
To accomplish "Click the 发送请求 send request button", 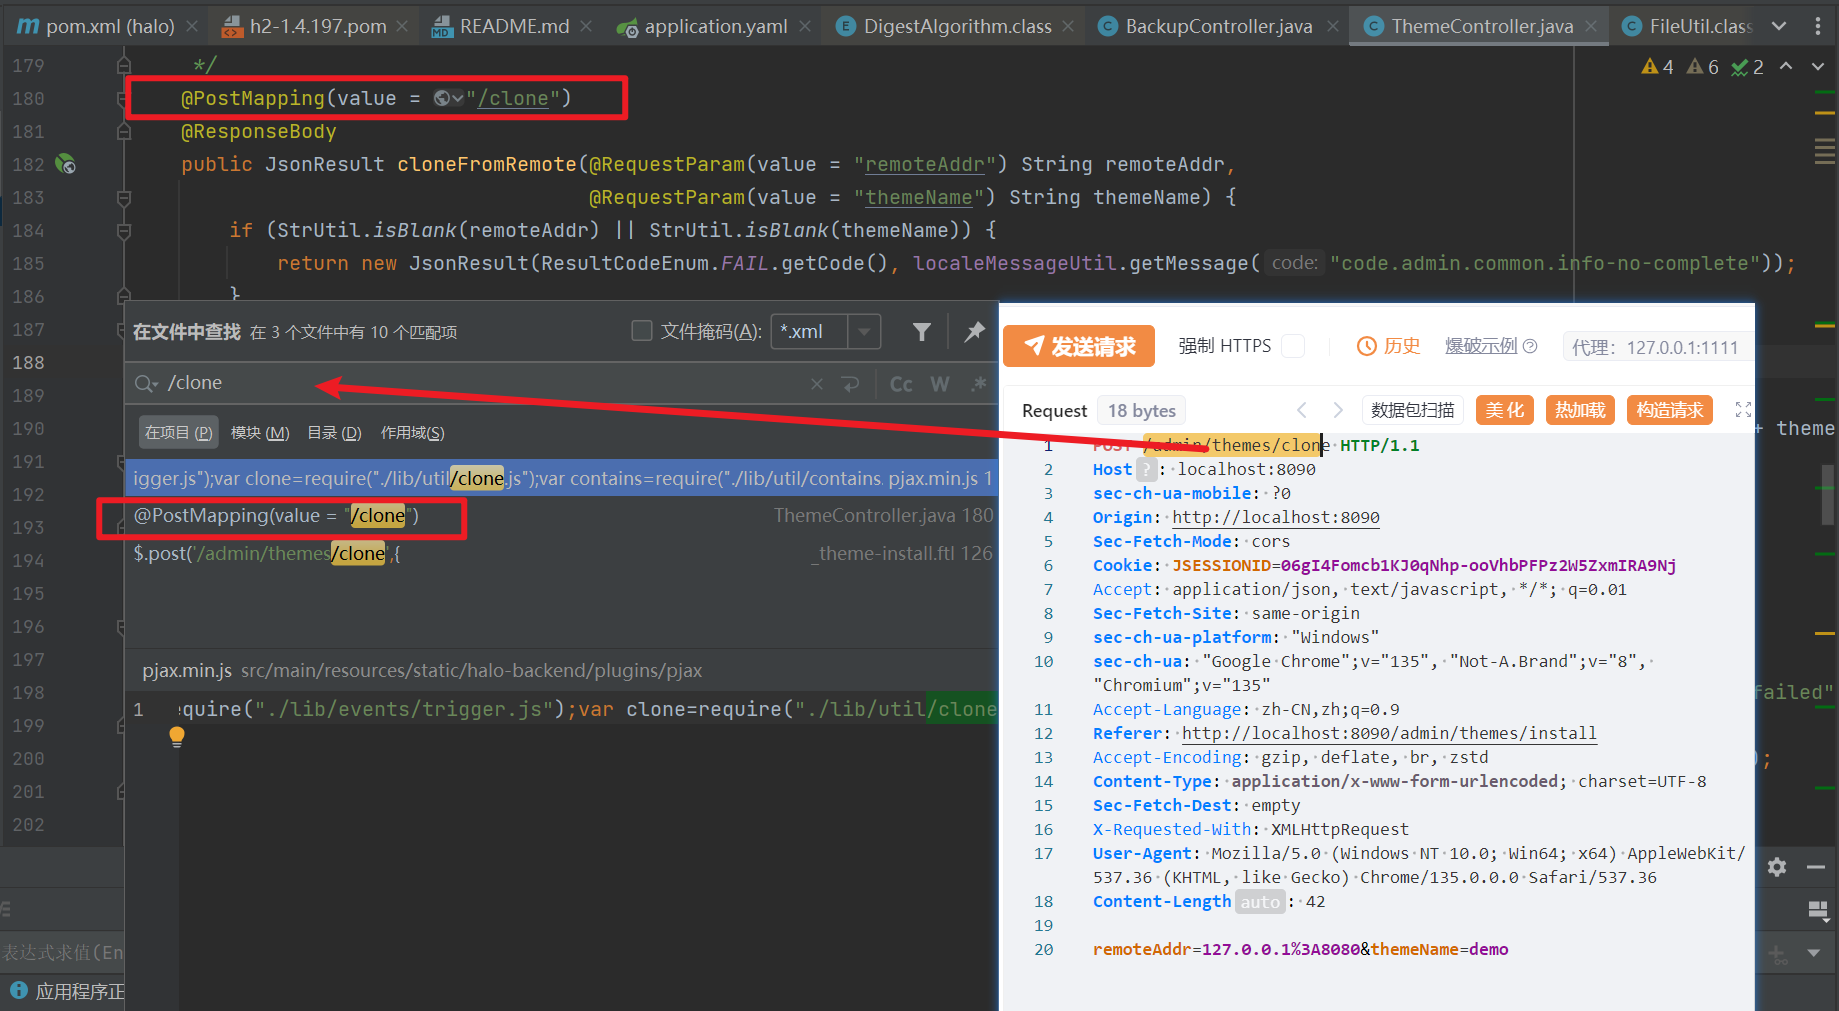I will tap(1079, 346).
